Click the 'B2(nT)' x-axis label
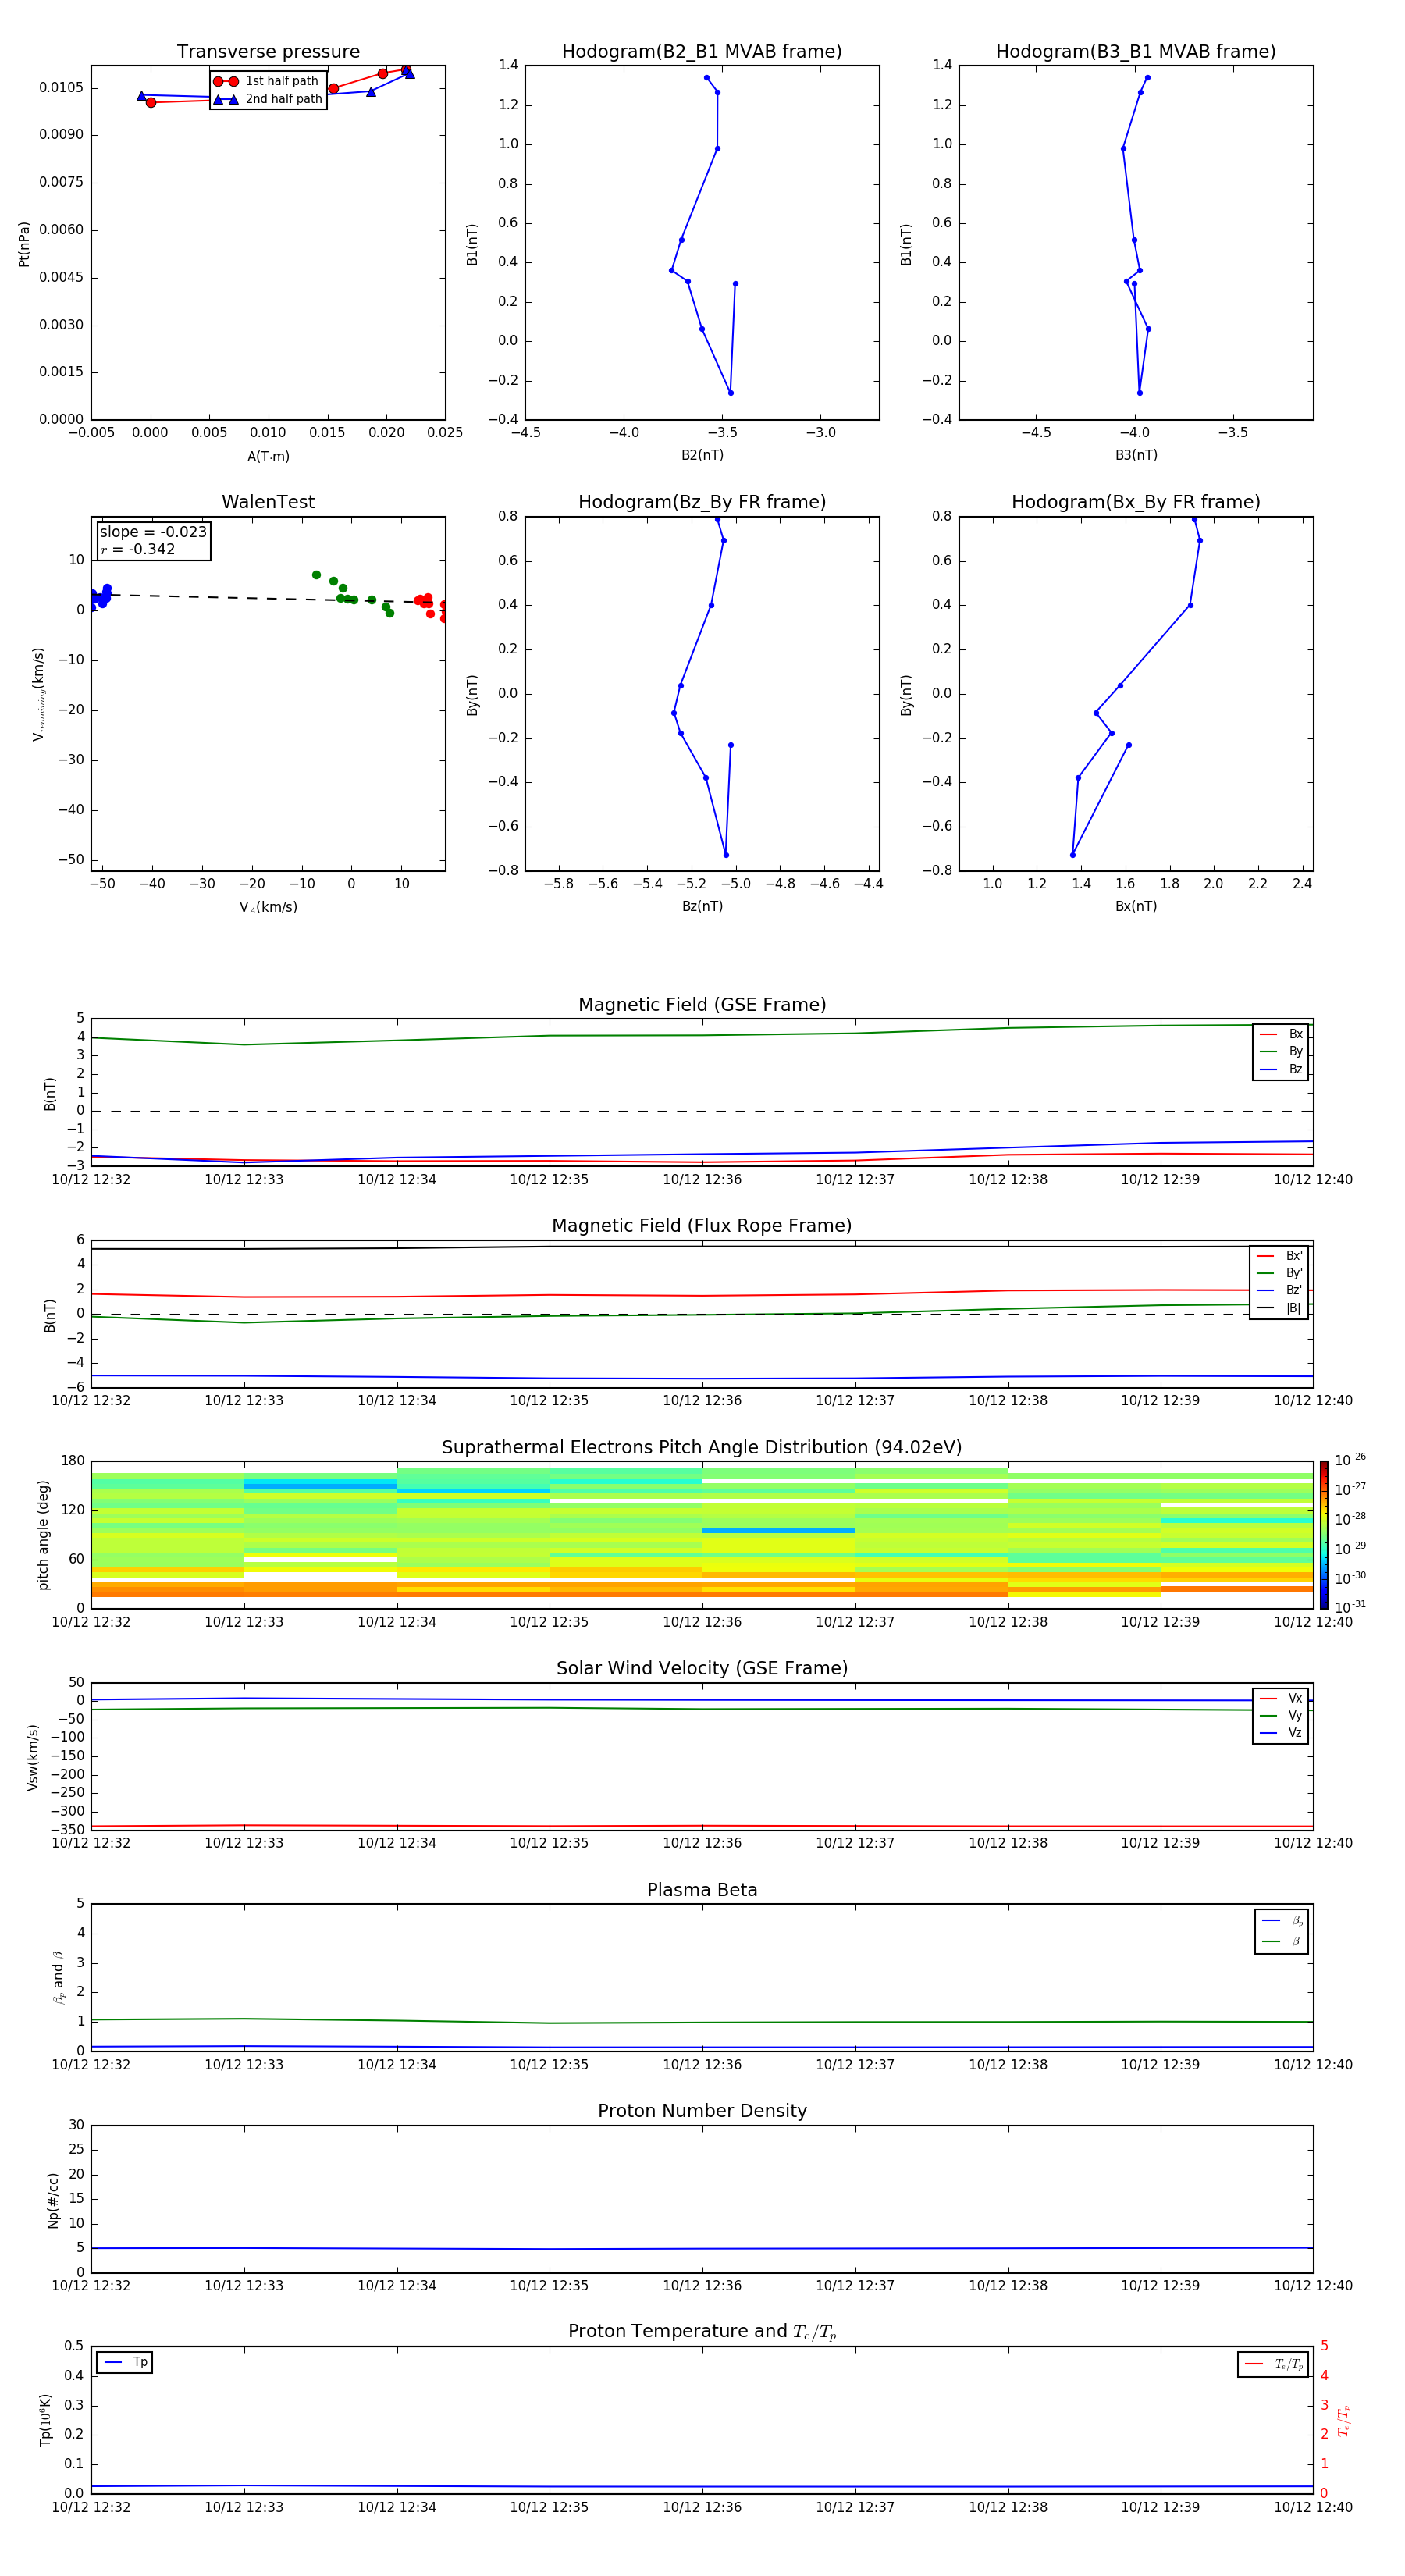1405x2576 pixels. (x=702, y=456)
